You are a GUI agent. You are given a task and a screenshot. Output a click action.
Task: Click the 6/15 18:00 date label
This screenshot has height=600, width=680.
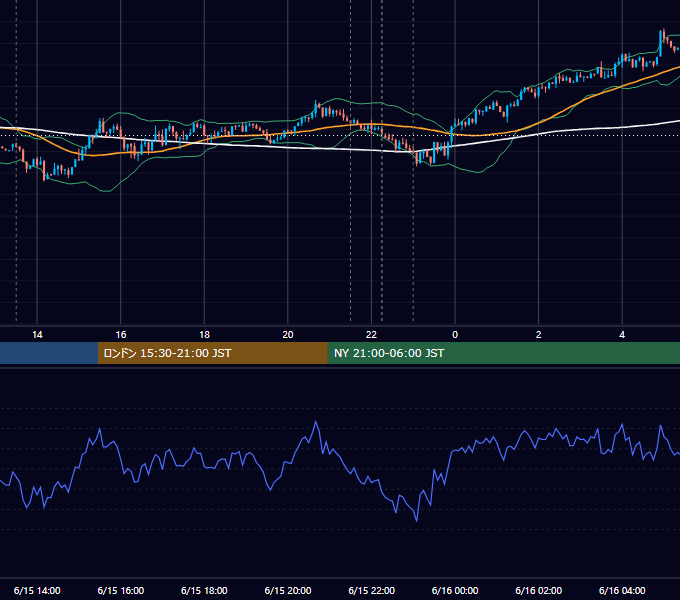pos(204,590)
